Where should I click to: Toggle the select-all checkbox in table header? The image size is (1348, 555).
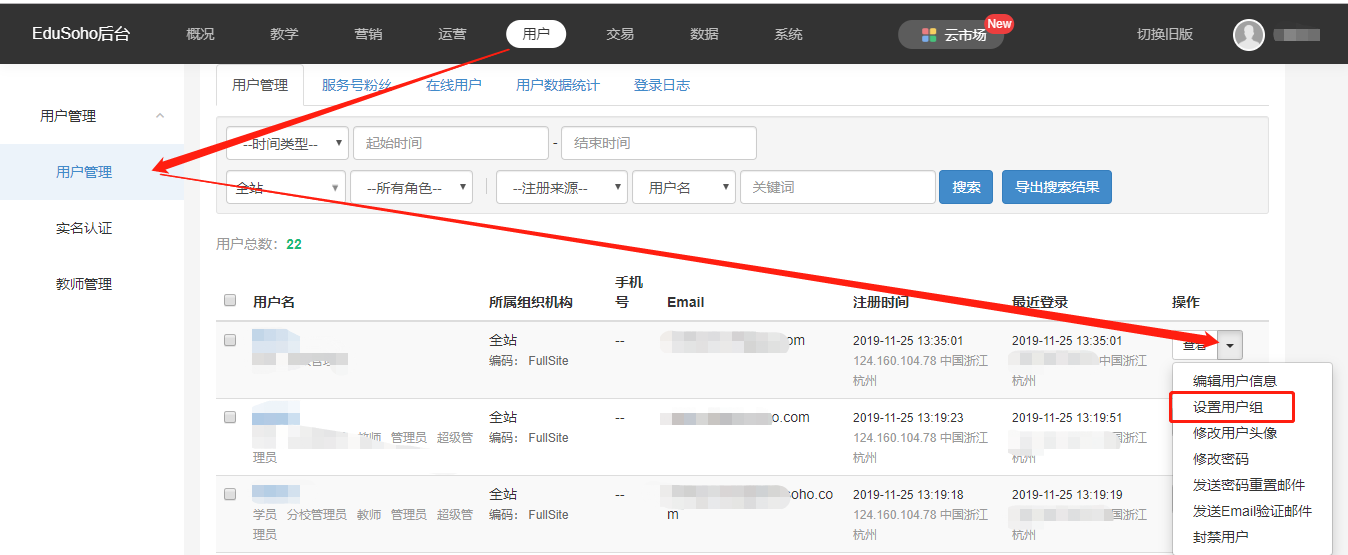coord(230,300)
